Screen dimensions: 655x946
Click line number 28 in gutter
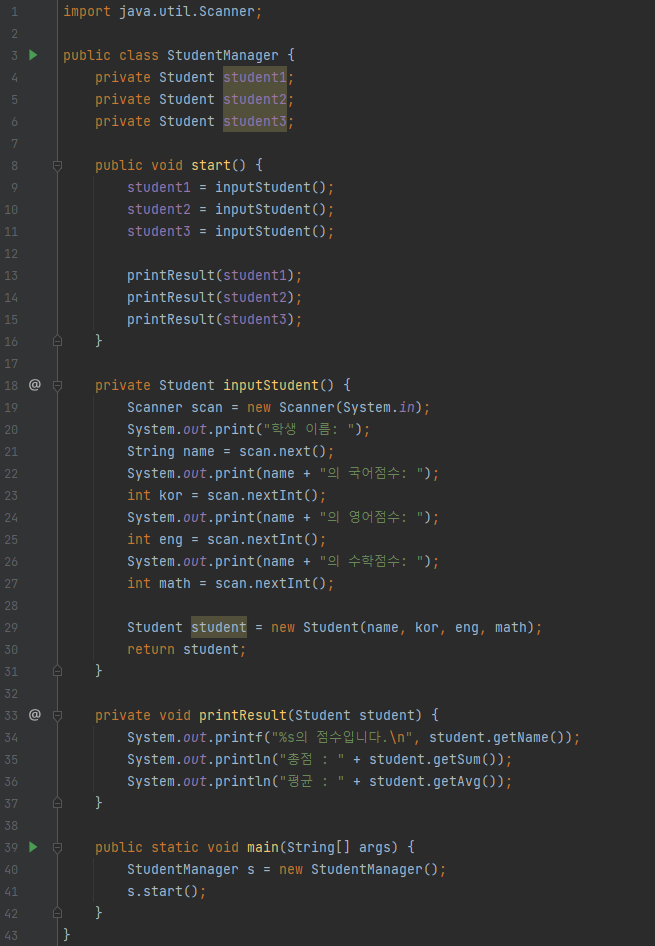click(11, 605)
